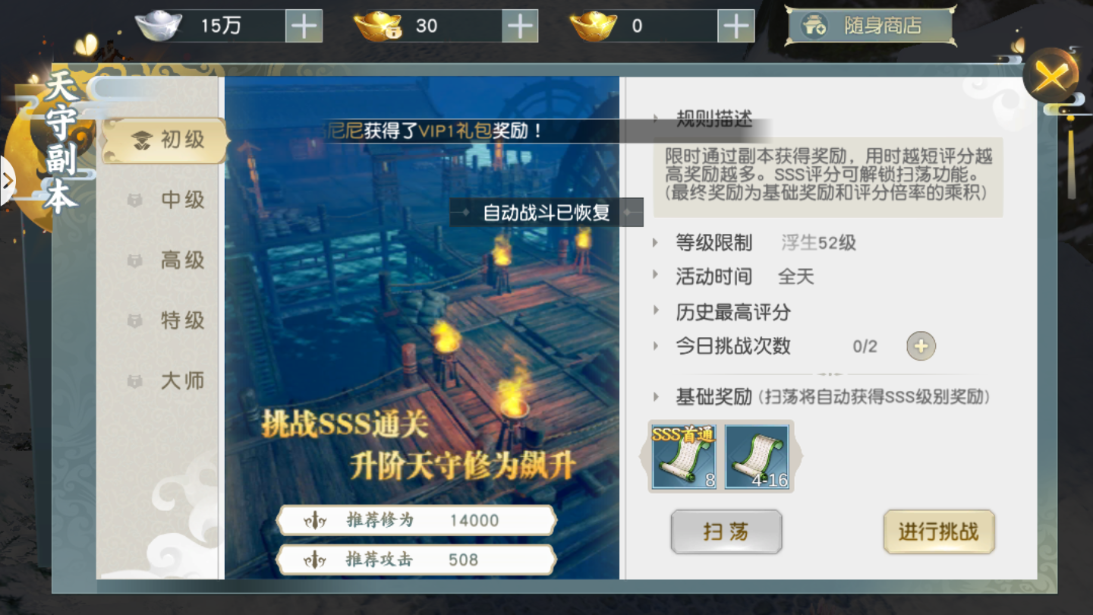Close the 天守副本 dungeon panel

coord(1051,75)
